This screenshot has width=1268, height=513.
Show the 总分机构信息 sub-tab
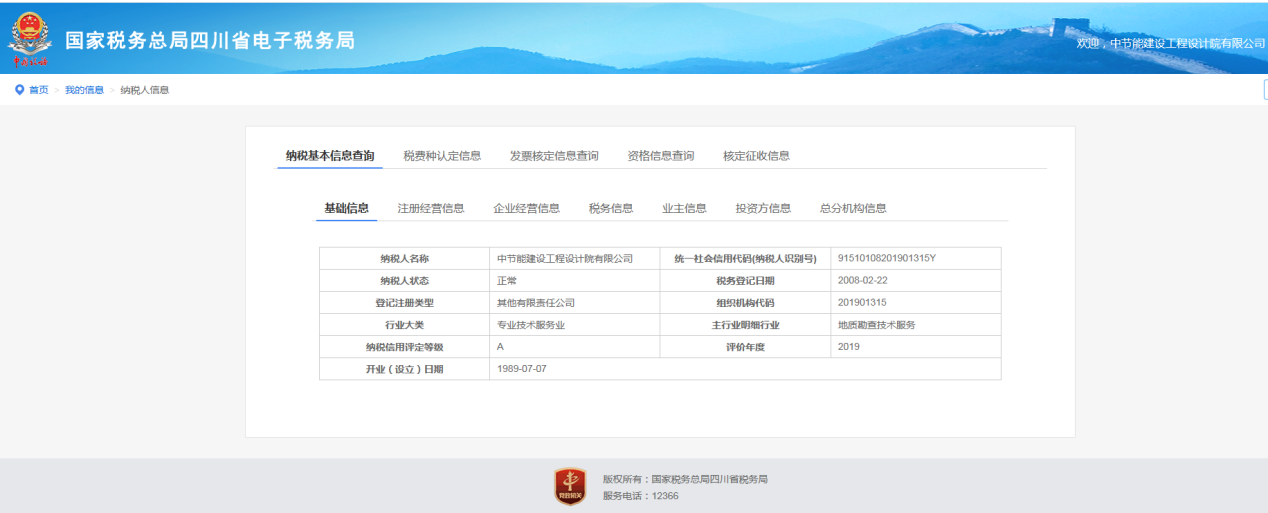click(x=853, y=208)
